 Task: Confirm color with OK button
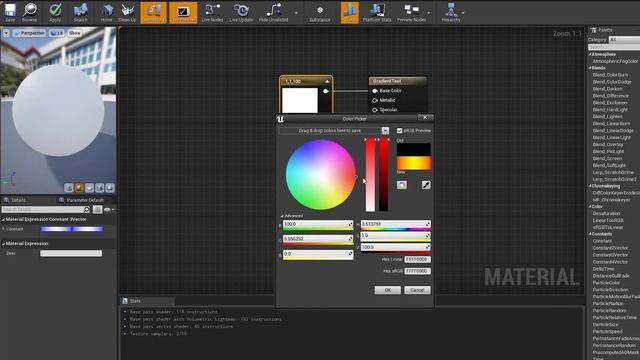(387, 290)
